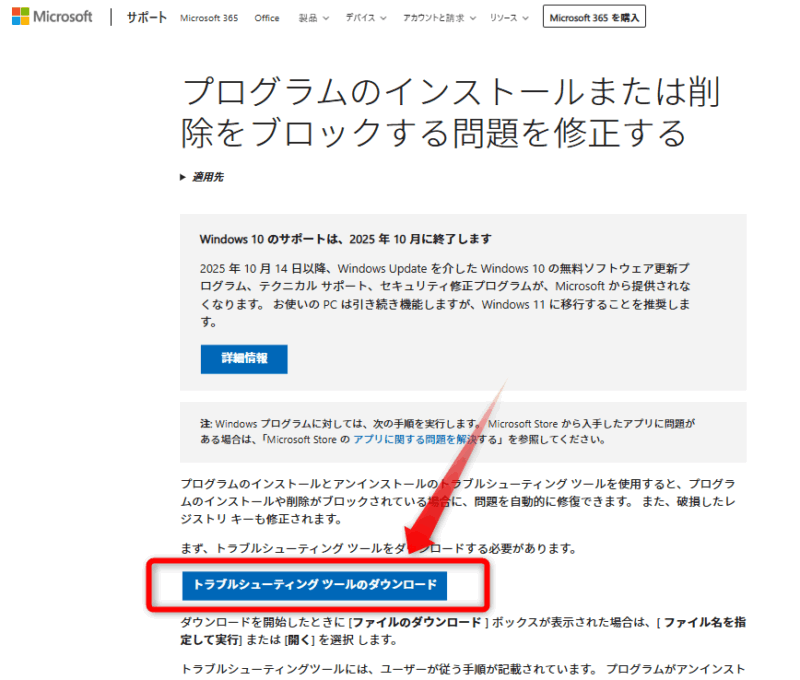Click the まず、トラブルシューティング ツール sentence

379,548
